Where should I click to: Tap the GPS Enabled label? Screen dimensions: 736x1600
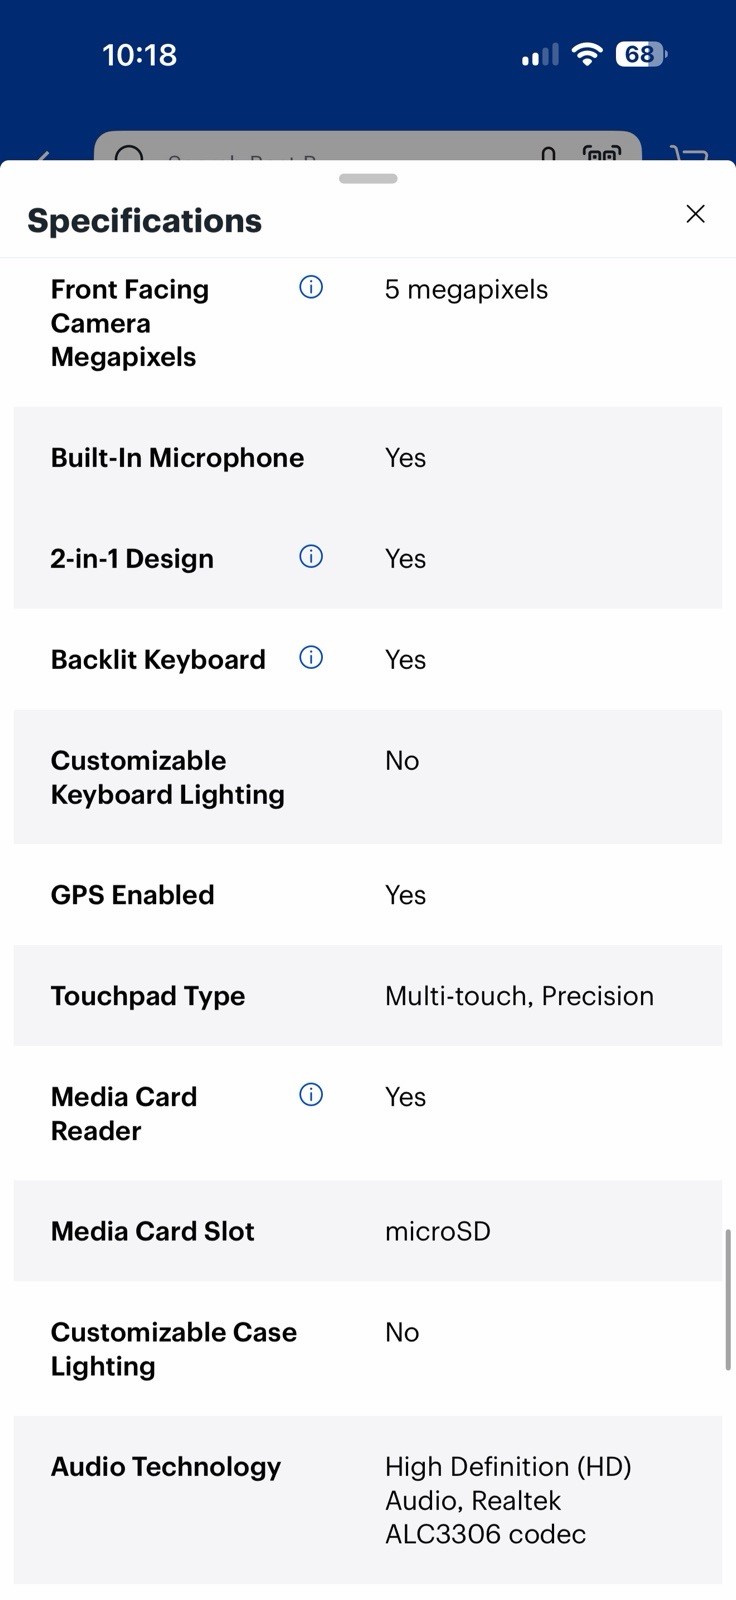pos(133,895)
